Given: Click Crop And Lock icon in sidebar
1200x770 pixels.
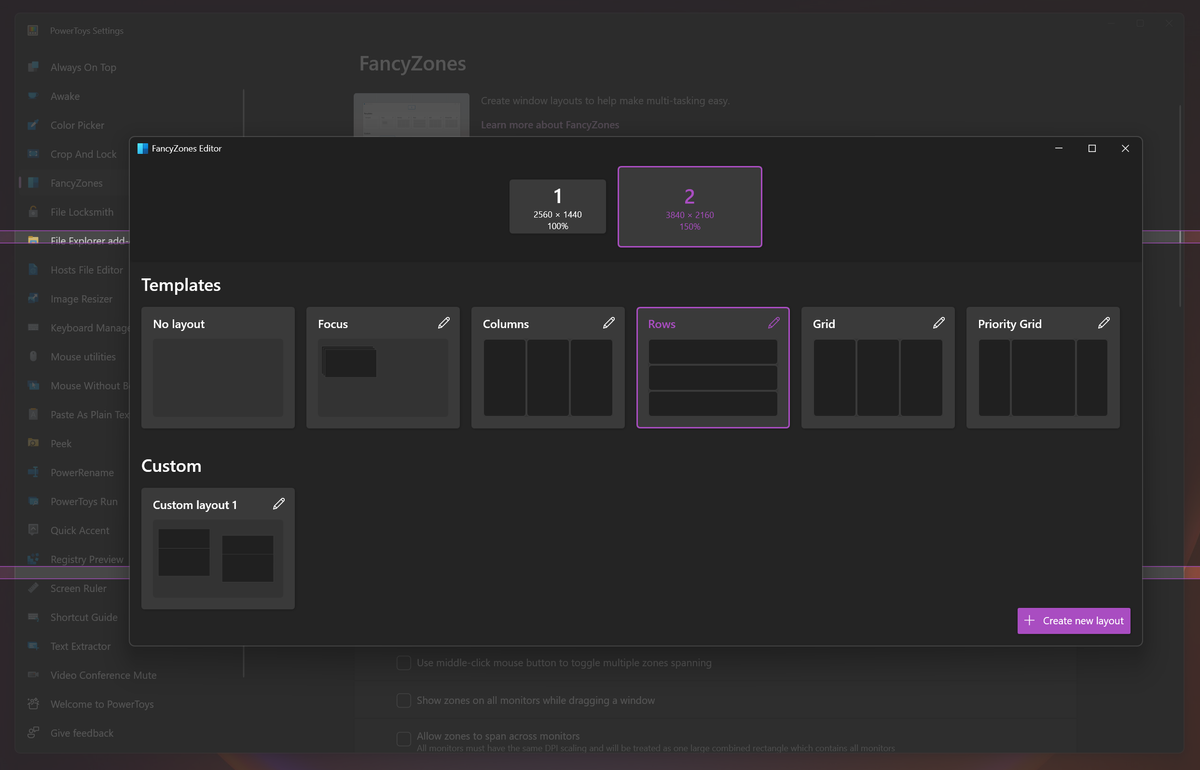Looking at the screenshot, I should 33,154.
